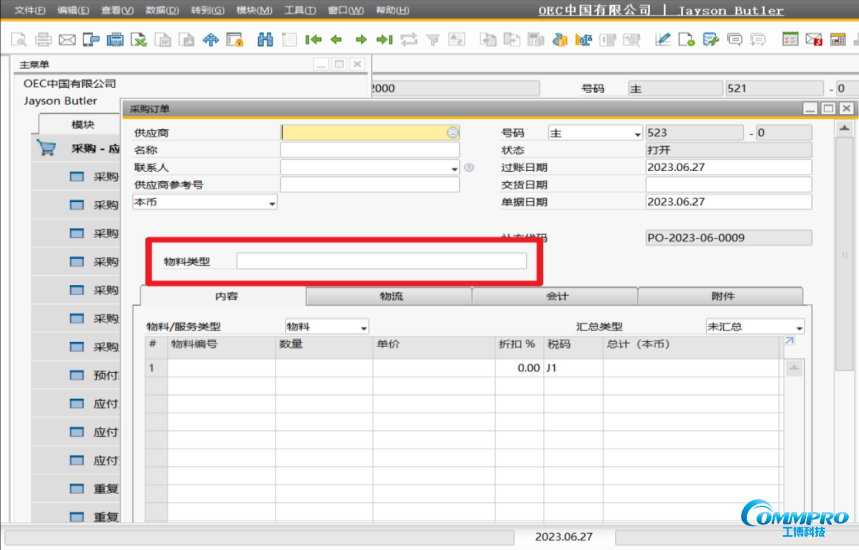Switch to the 物流 tab
The height and width of the screenshot is (550, 859).
pos(391,296)
